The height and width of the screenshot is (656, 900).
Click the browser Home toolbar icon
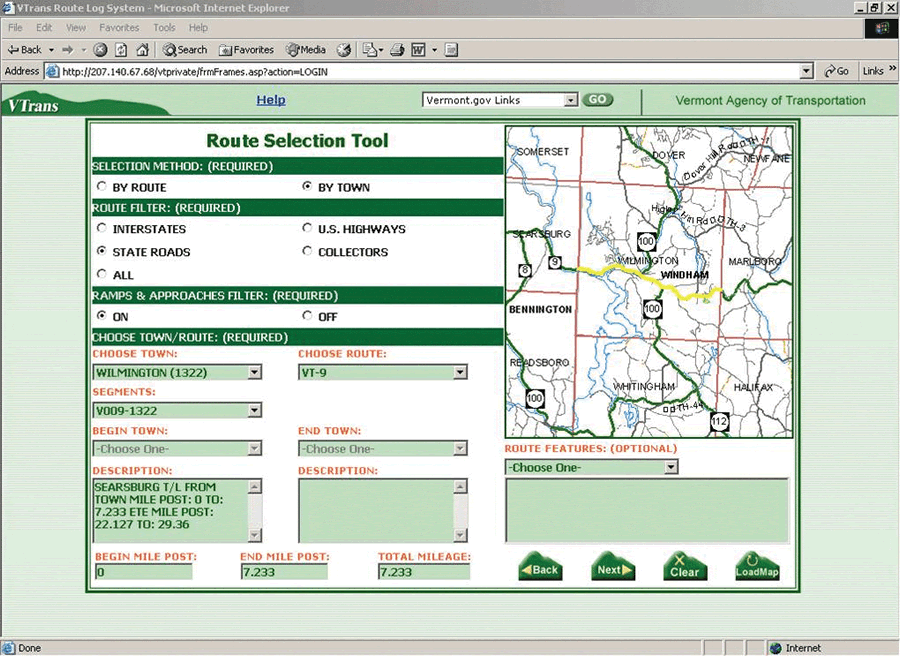[143, 49]
